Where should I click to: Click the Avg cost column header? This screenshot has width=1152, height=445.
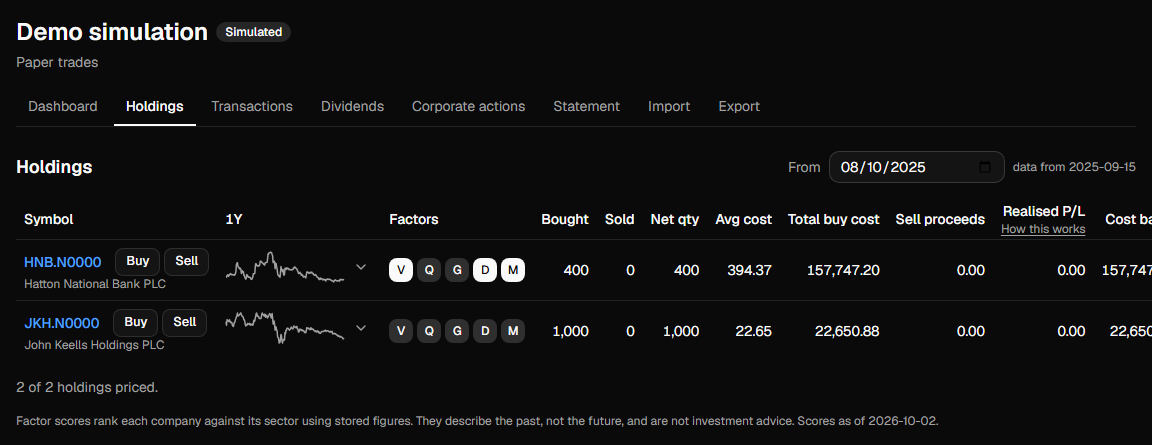tap(744, 220)
